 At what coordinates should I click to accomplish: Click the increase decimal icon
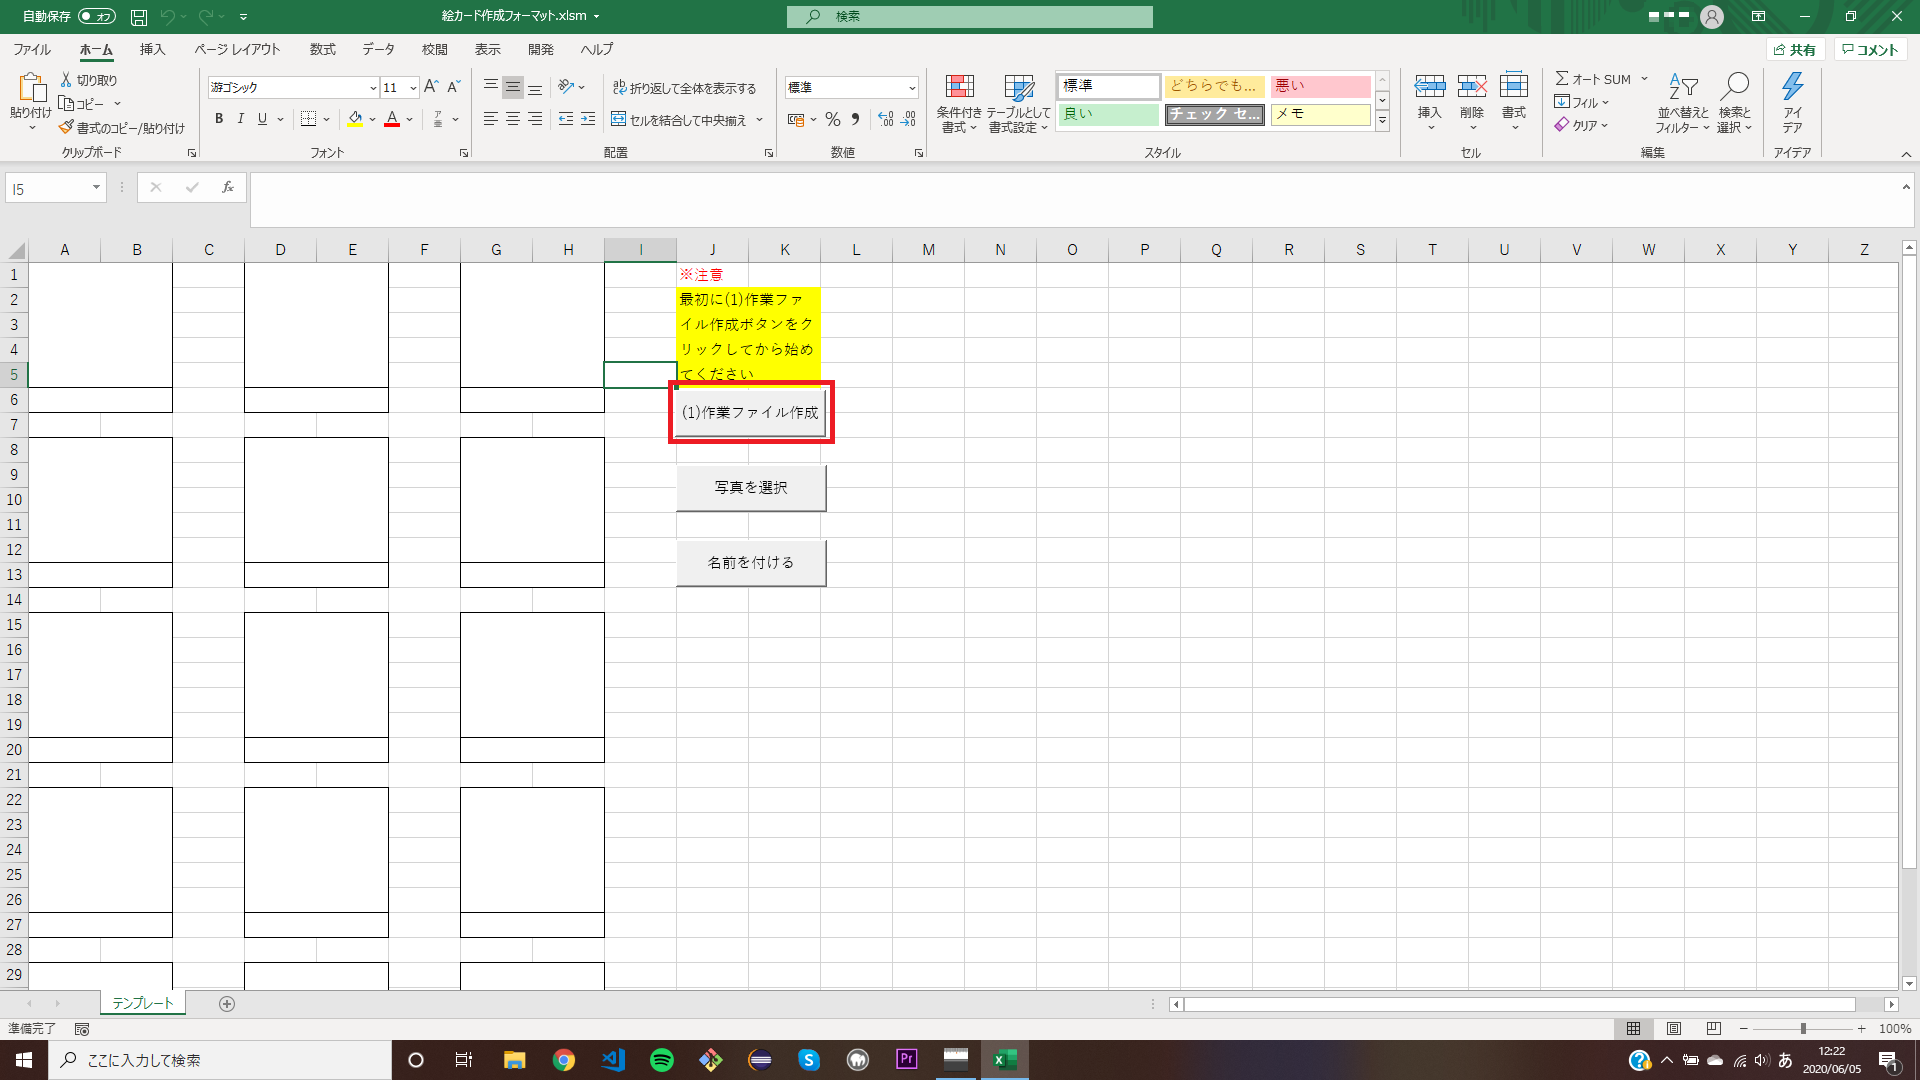[x=886, y=119]
